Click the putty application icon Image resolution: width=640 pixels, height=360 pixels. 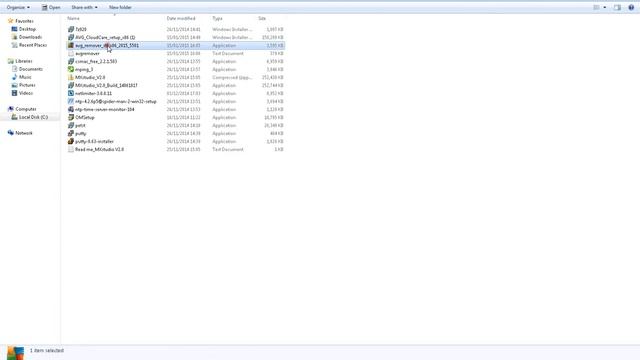[71, 133]
